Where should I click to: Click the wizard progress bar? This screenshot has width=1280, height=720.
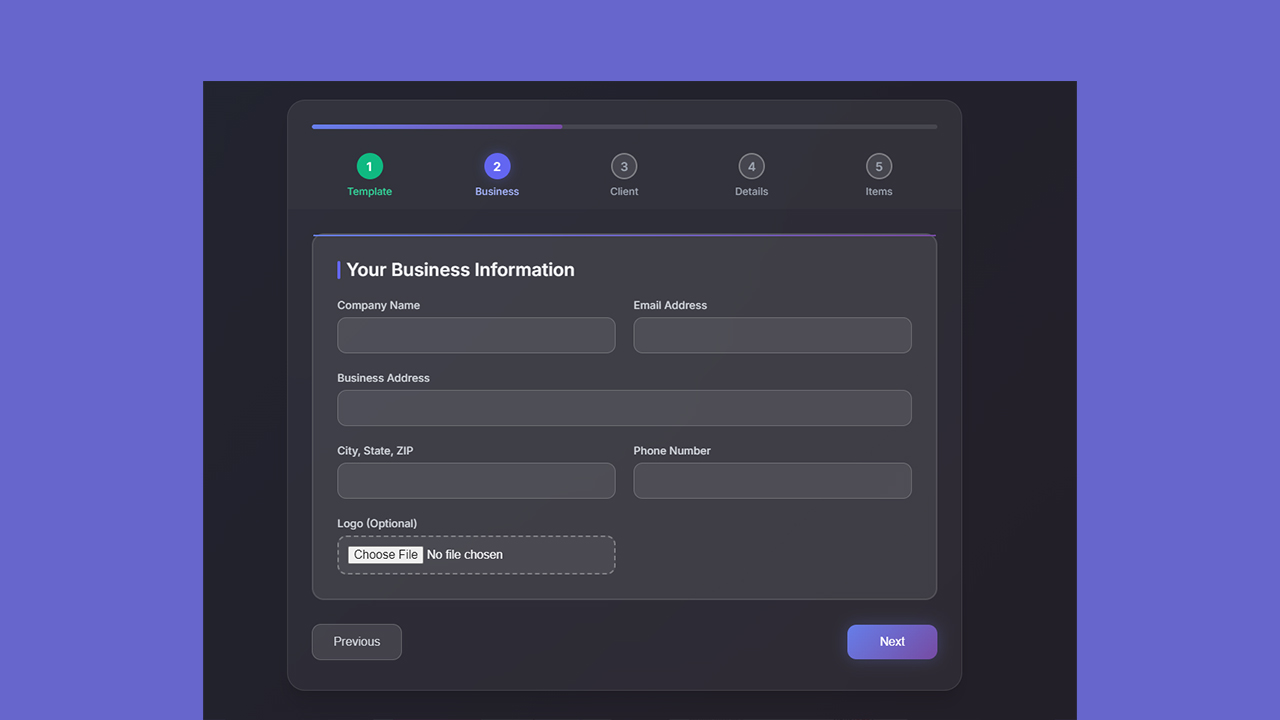(x=624, y=126)
